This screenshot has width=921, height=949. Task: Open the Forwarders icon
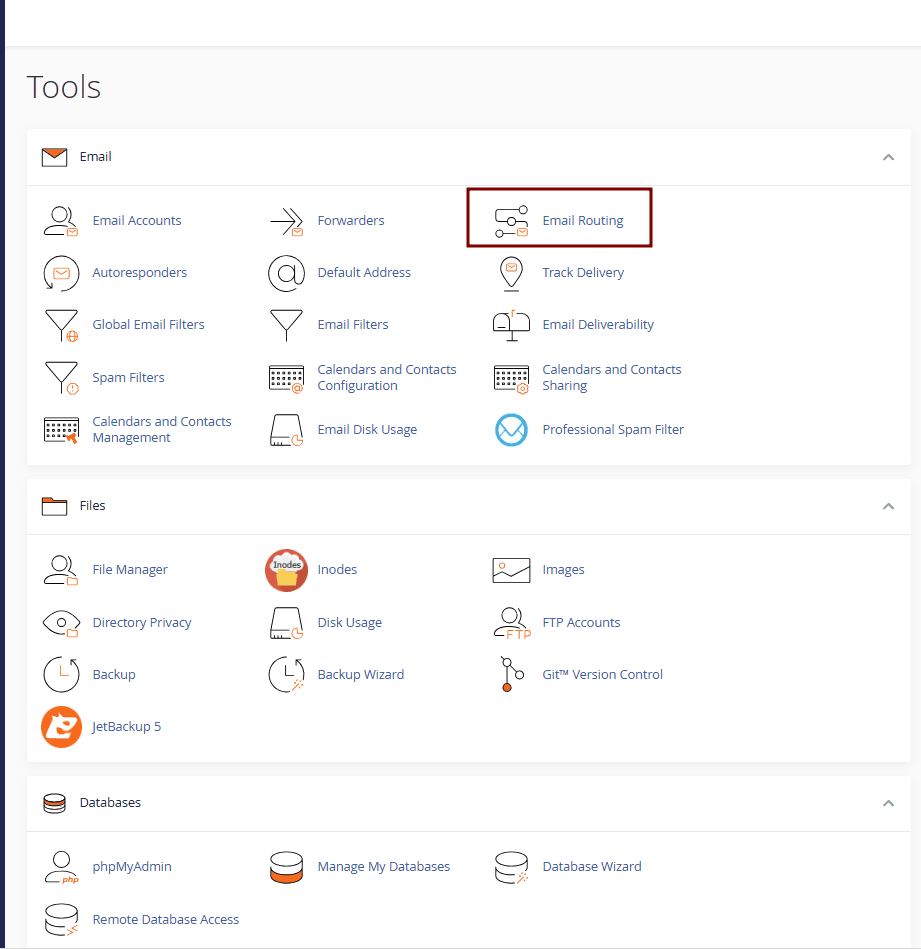(286, 221)
